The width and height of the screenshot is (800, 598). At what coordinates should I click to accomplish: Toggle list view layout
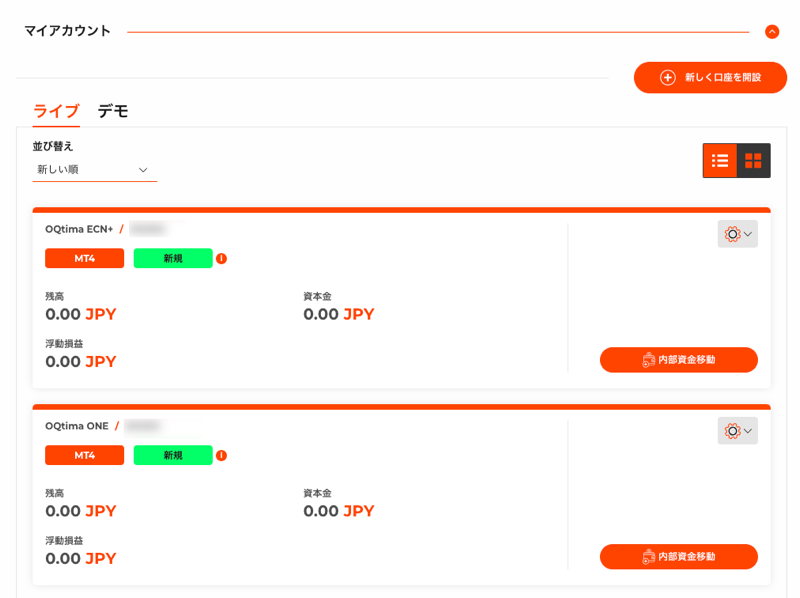(x=720, y=161)
